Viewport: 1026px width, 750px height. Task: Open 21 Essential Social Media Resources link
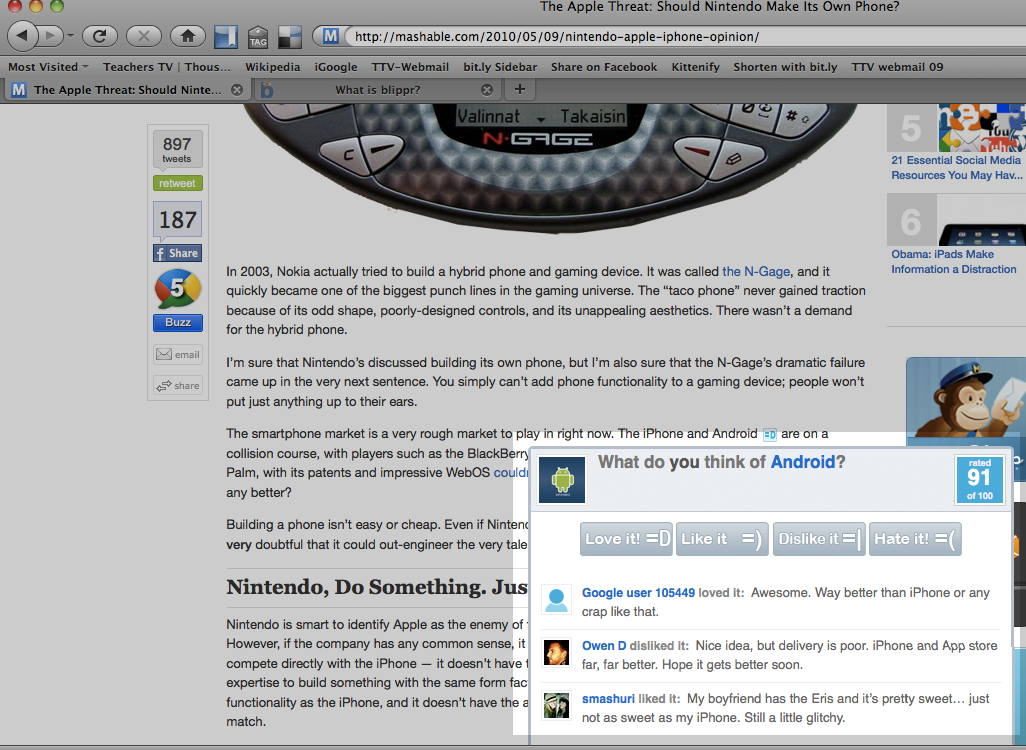[x=956, y=168]
